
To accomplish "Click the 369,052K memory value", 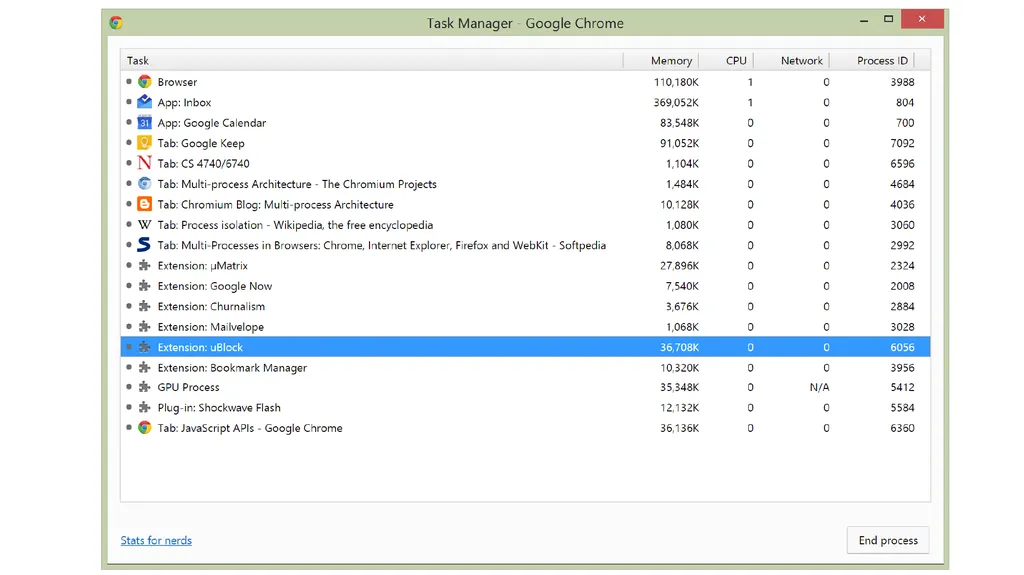I will coord(676,102).
